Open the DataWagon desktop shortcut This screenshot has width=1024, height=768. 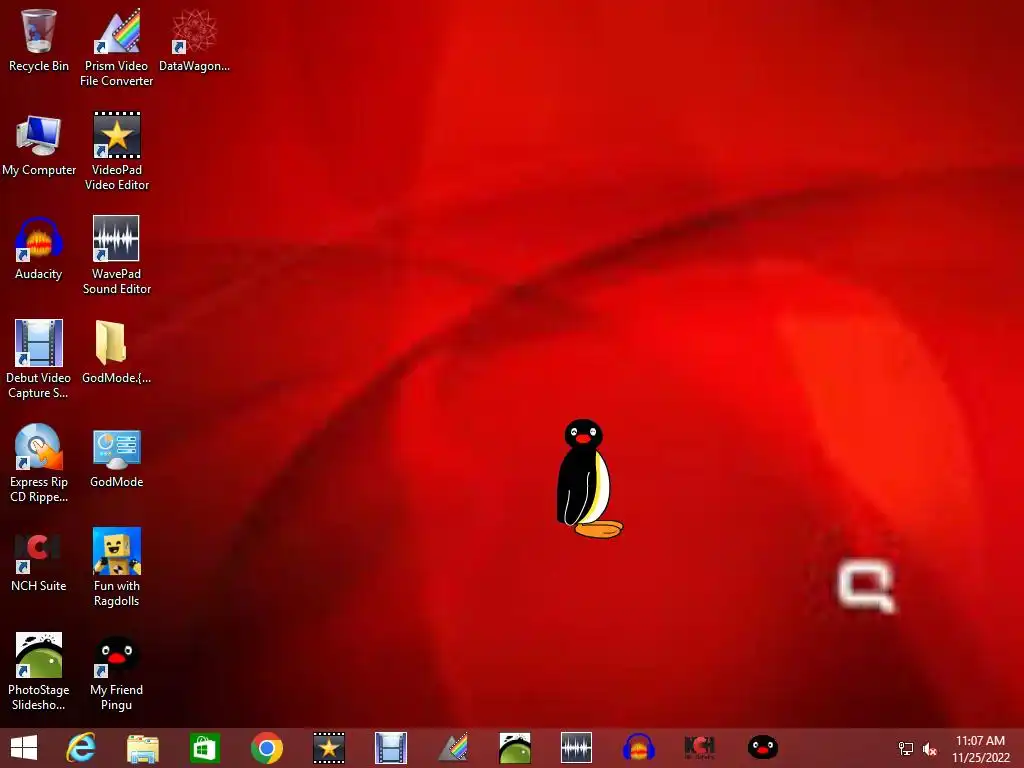coord(194,40)
